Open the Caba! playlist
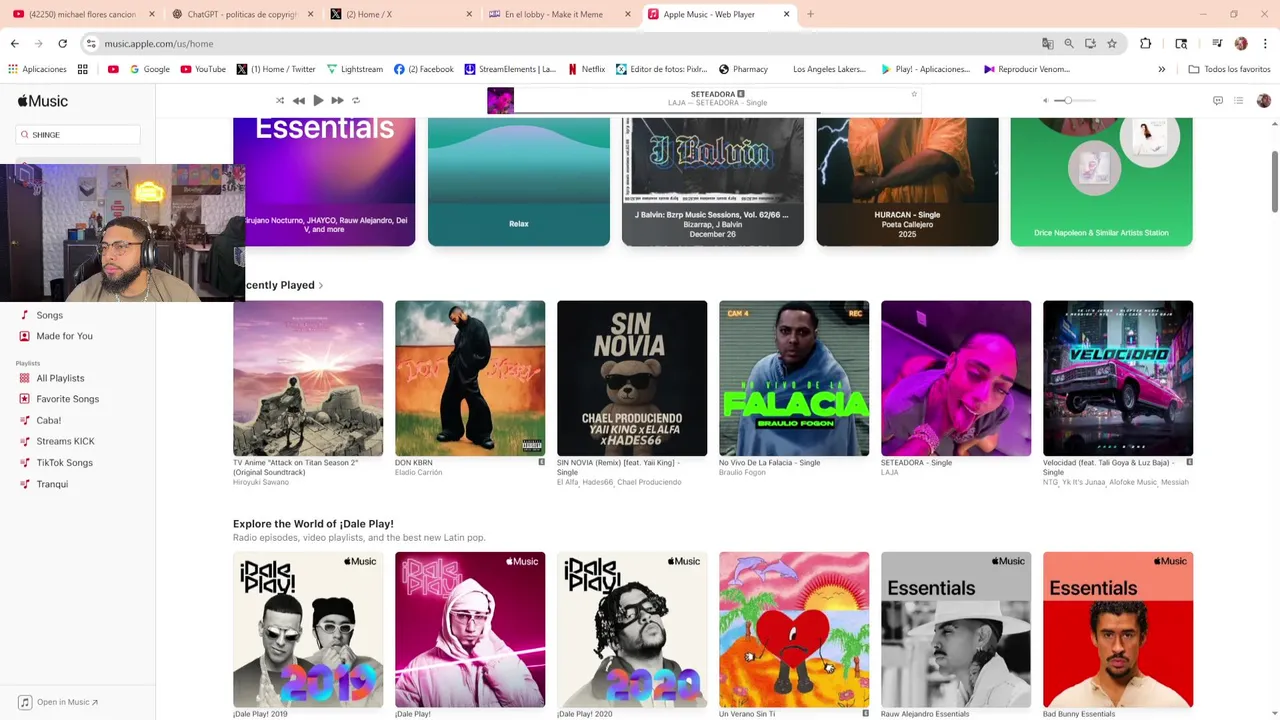This screenshot has height=720, width=1280. (48, 420)
